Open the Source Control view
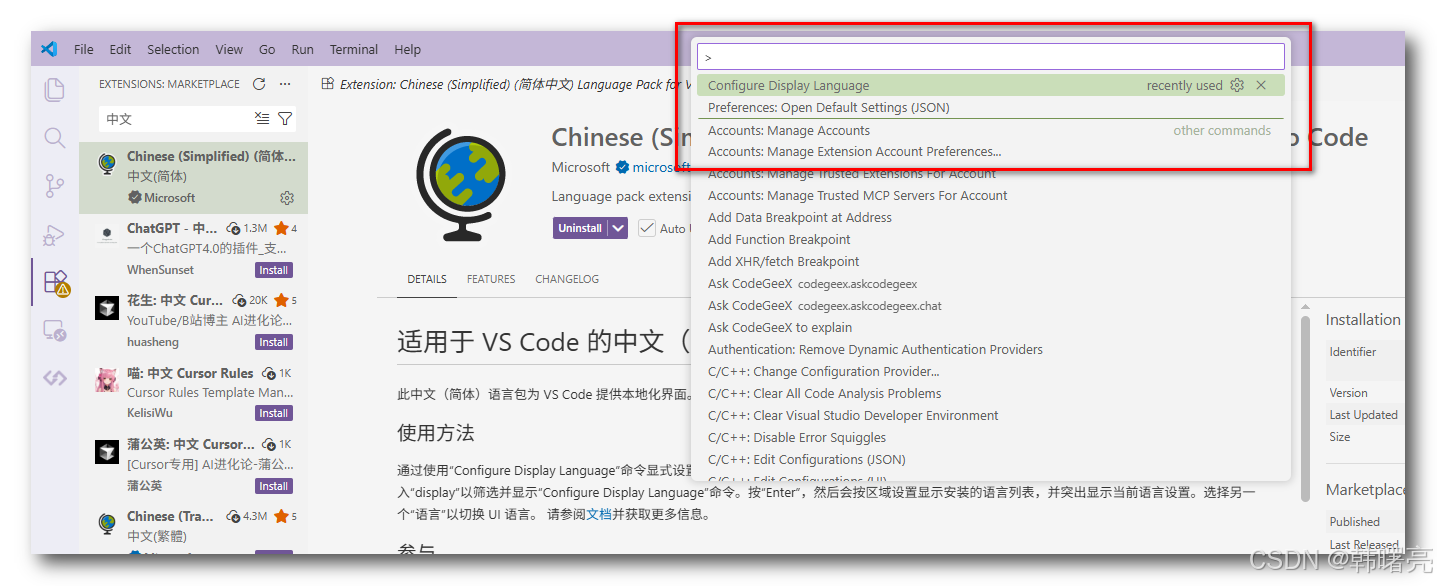1437x586 pixels. (55, 186)
